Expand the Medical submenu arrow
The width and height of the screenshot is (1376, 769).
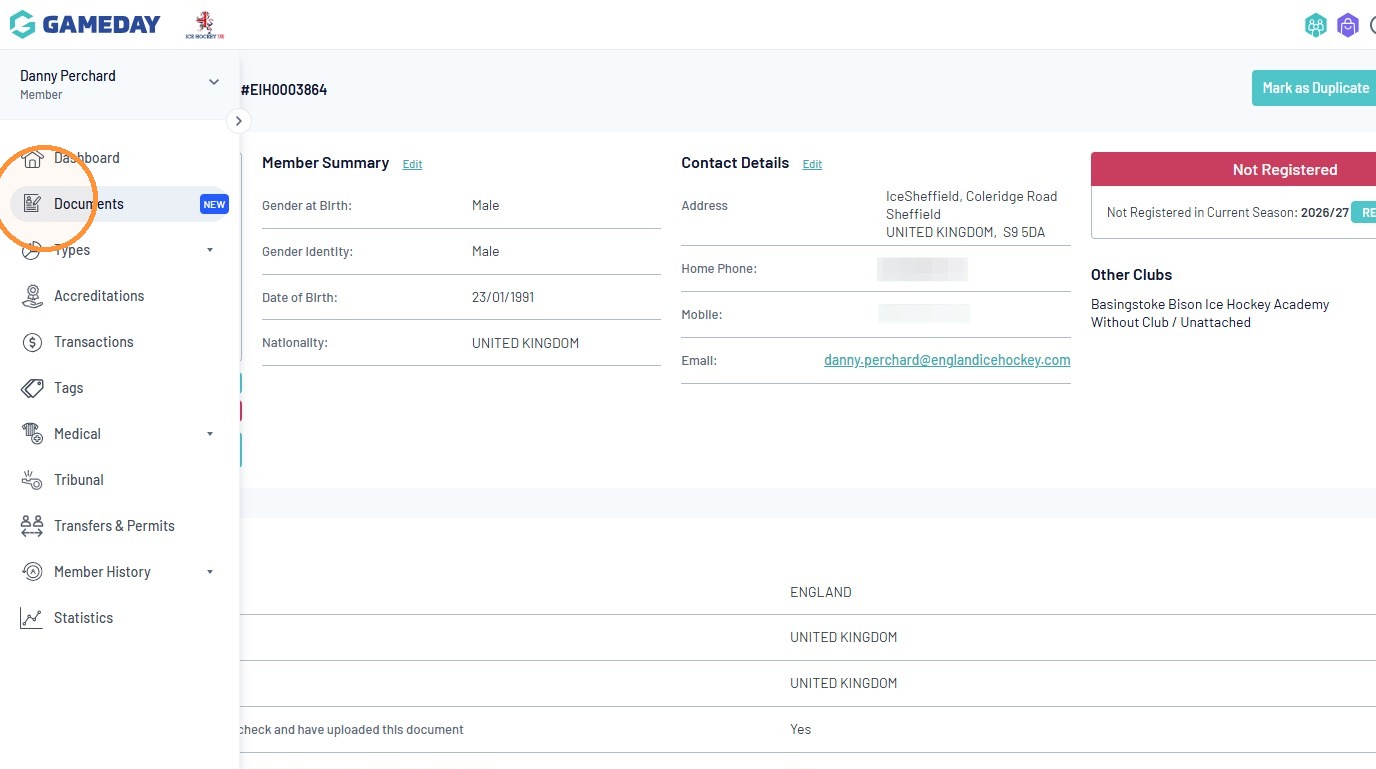210,434
